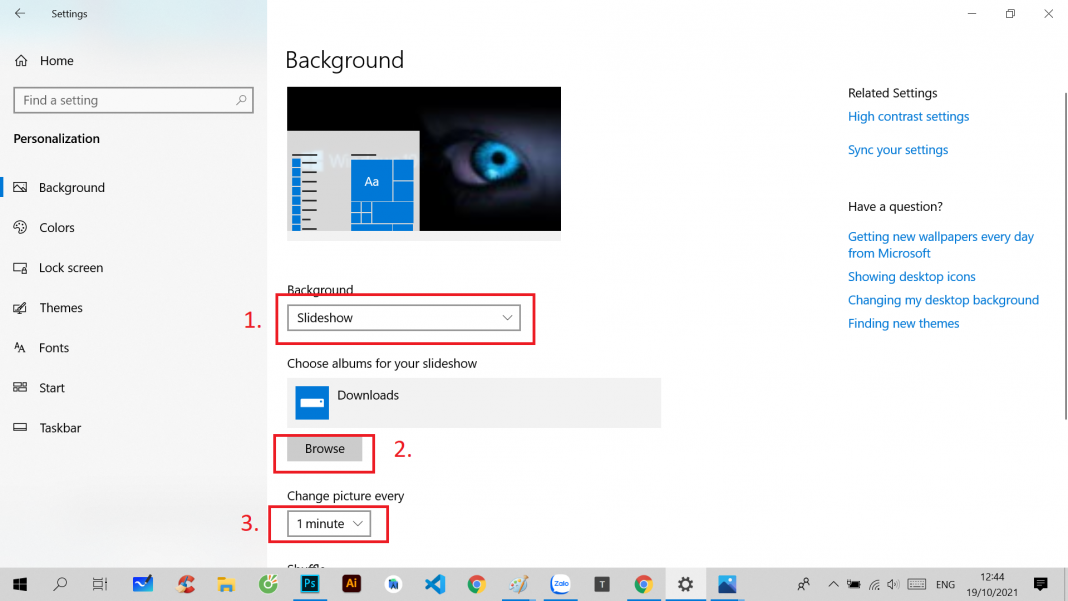The height and width of the screenshot is (601, 1068).
Task: Expand the Background type Slideshow dropdown
Action: tap(403, 318)
